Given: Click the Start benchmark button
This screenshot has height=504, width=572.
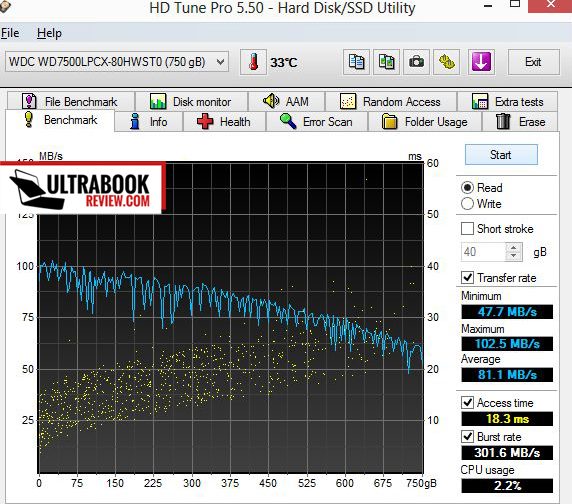Looking at the screenshot, I should 501,155.
